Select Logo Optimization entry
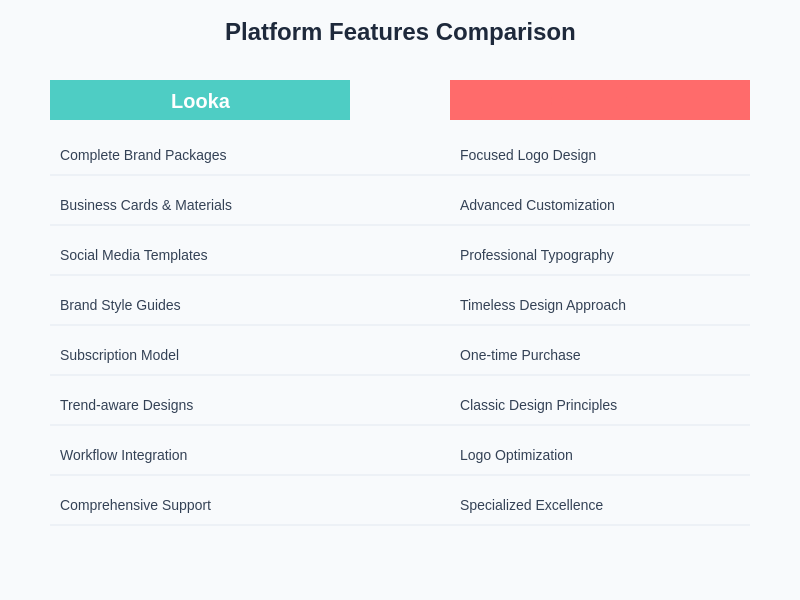 516,455
